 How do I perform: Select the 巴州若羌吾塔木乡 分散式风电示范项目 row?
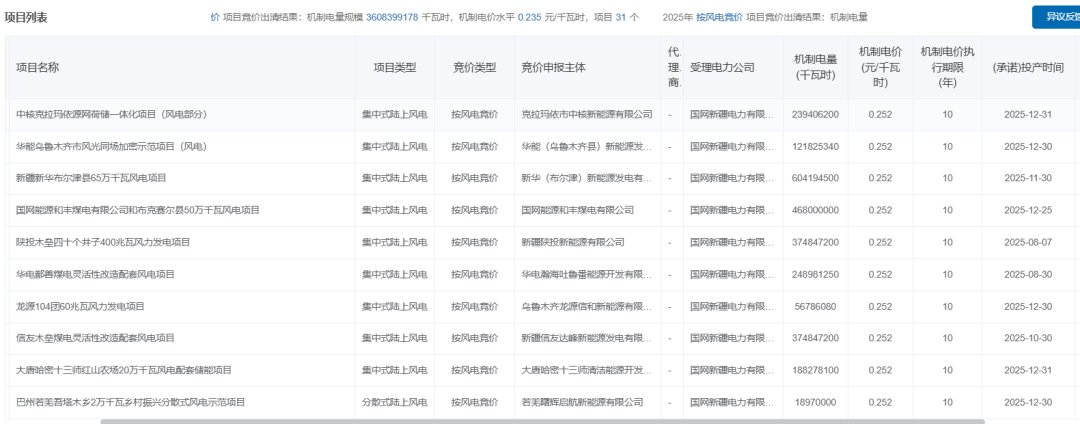130,403
